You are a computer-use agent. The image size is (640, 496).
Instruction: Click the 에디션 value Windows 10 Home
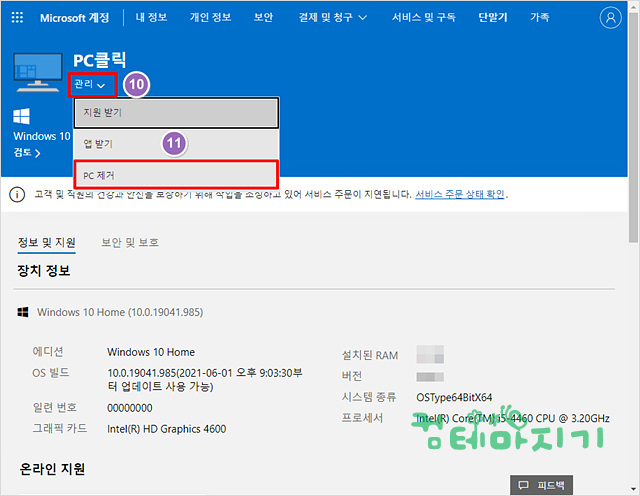click(151, 352)
